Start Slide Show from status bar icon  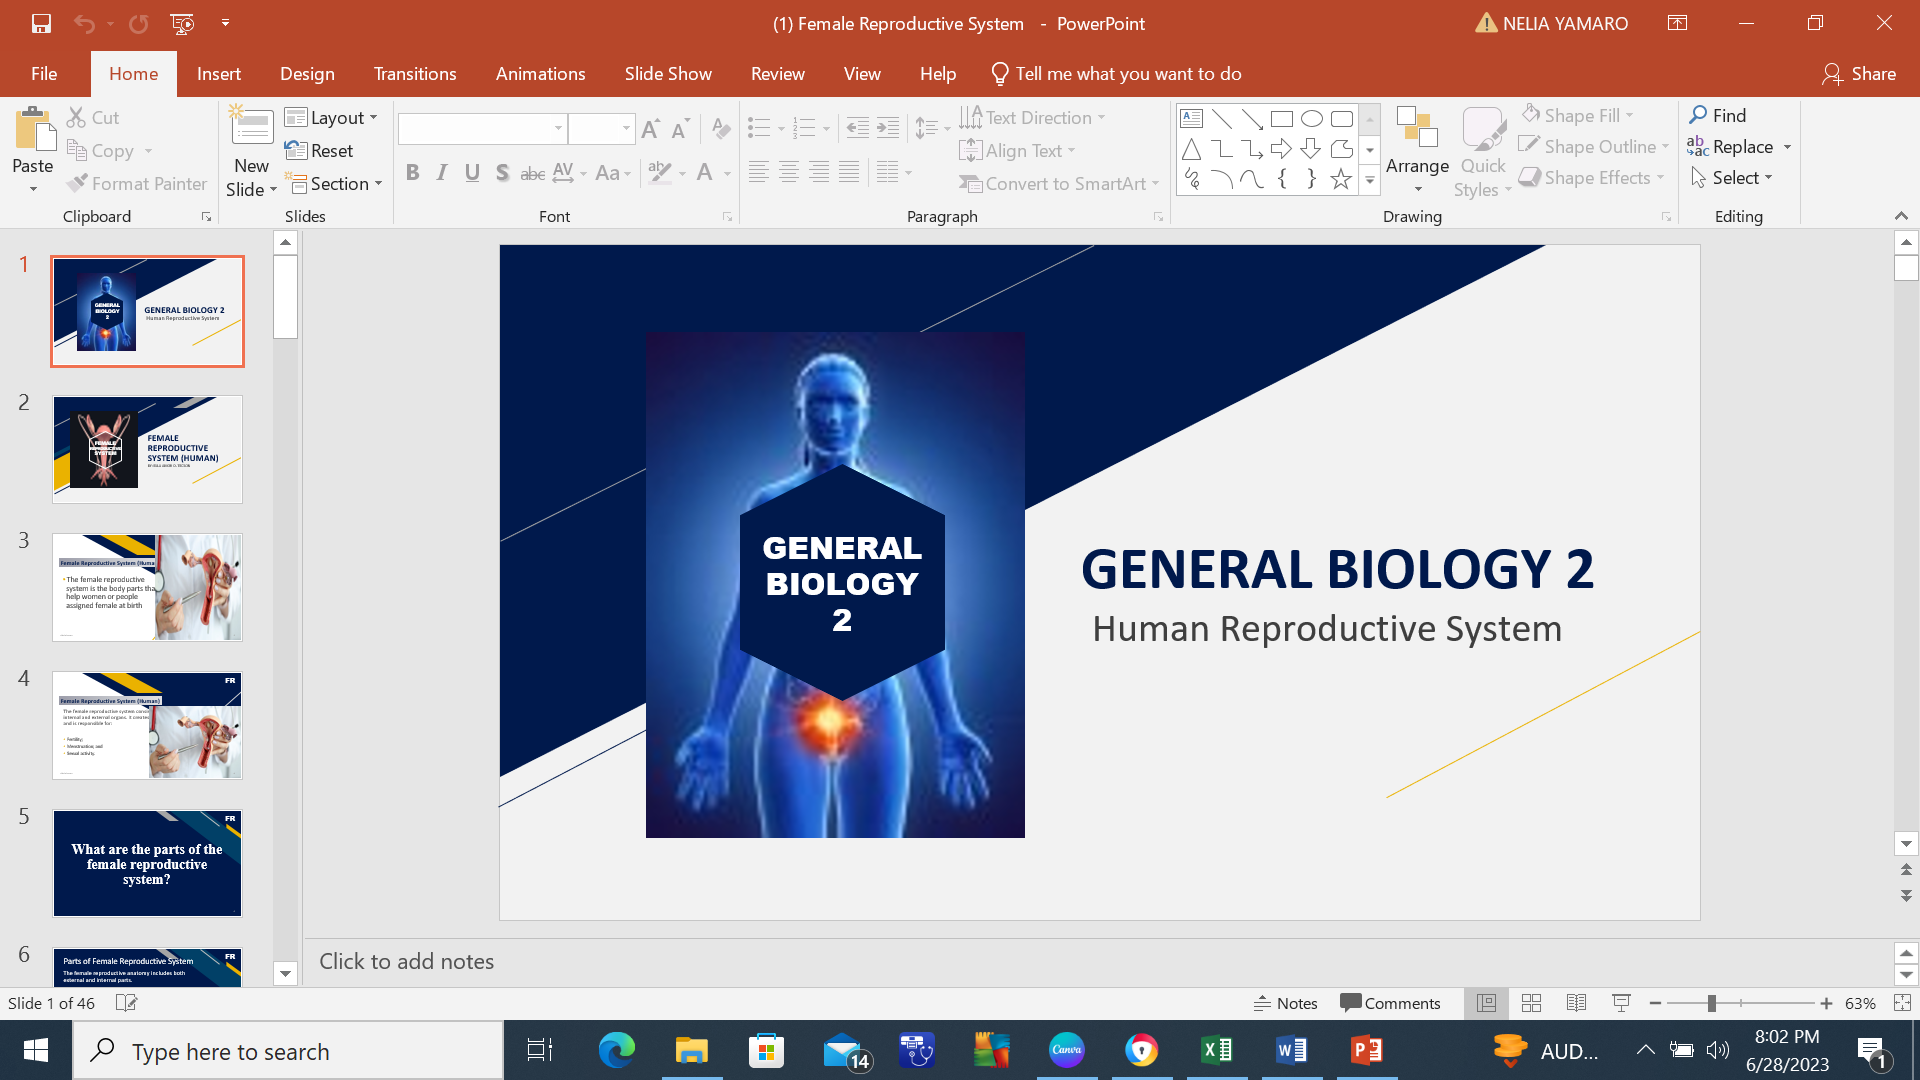click(x=1622, y=1003)
